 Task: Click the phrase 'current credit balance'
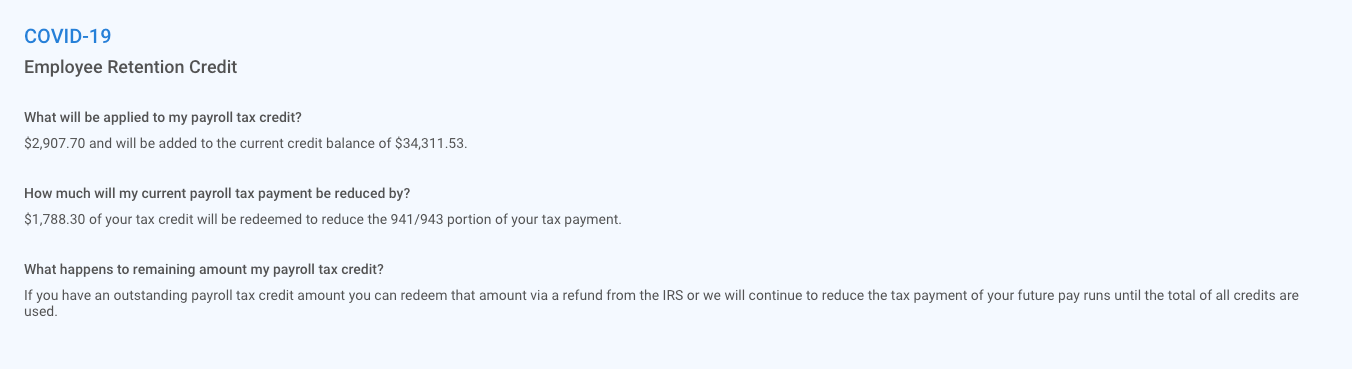(304, 143)
